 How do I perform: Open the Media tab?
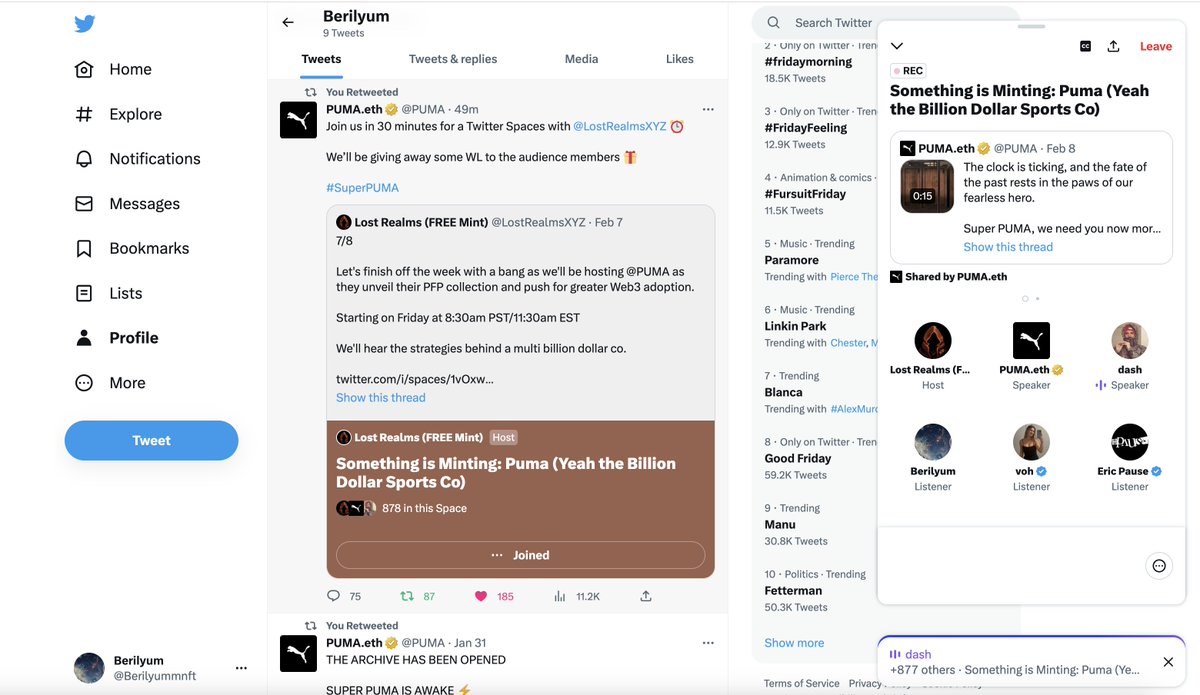[581, 59]
